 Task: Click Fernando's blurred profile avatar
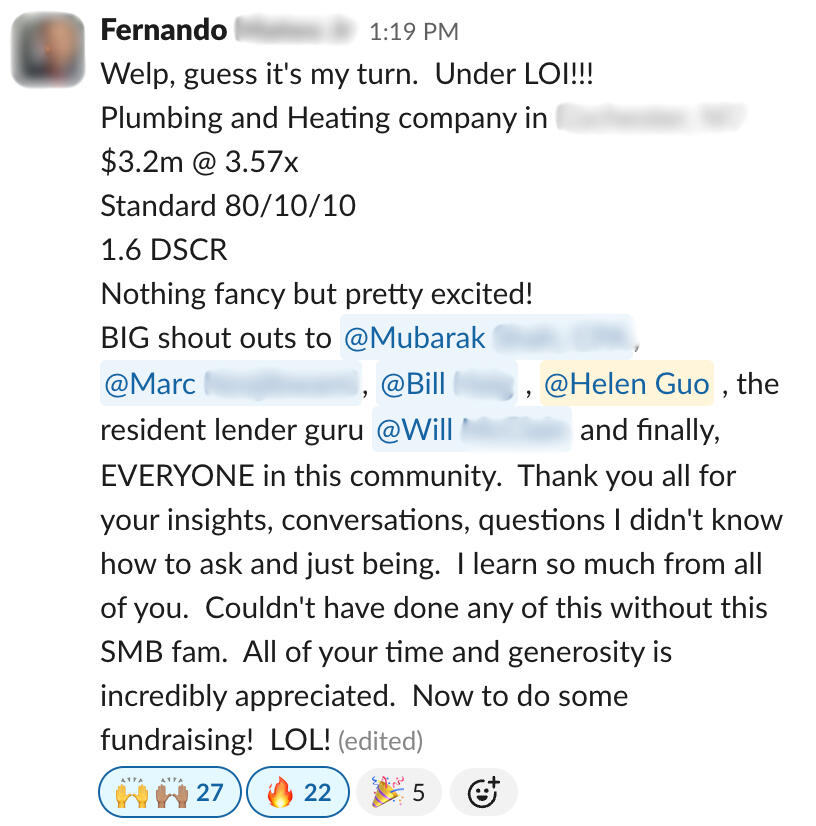[x=50, y=50]
